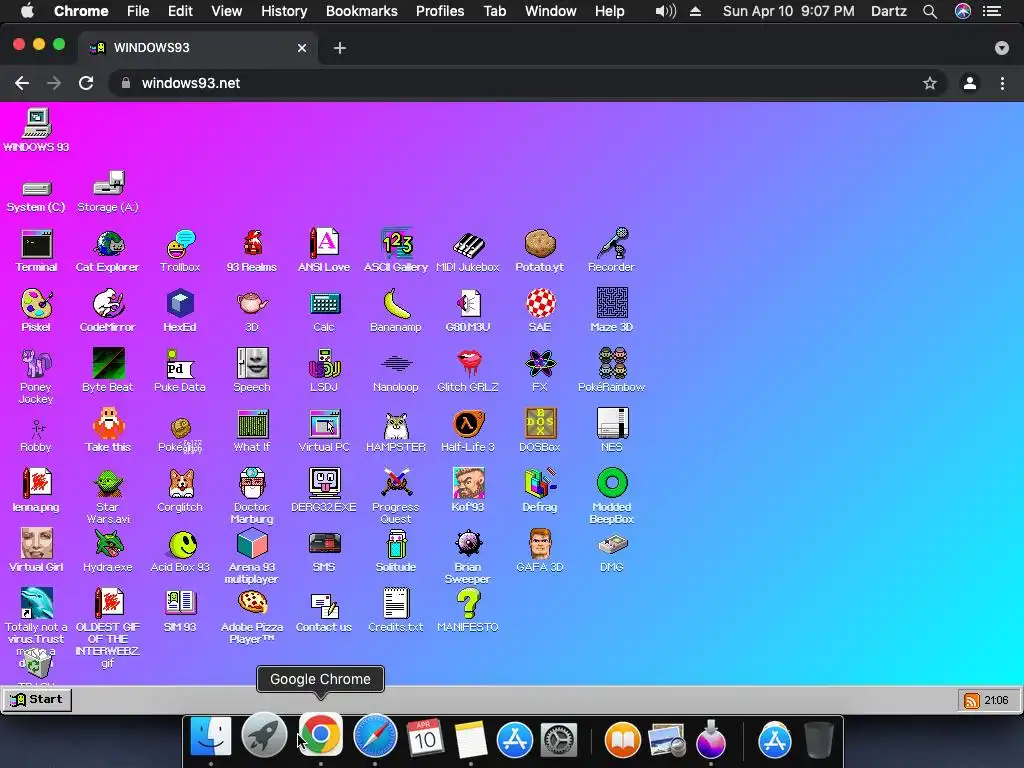Open the Profiles menu
This screenshot has height=768, width=1024.
440,11
